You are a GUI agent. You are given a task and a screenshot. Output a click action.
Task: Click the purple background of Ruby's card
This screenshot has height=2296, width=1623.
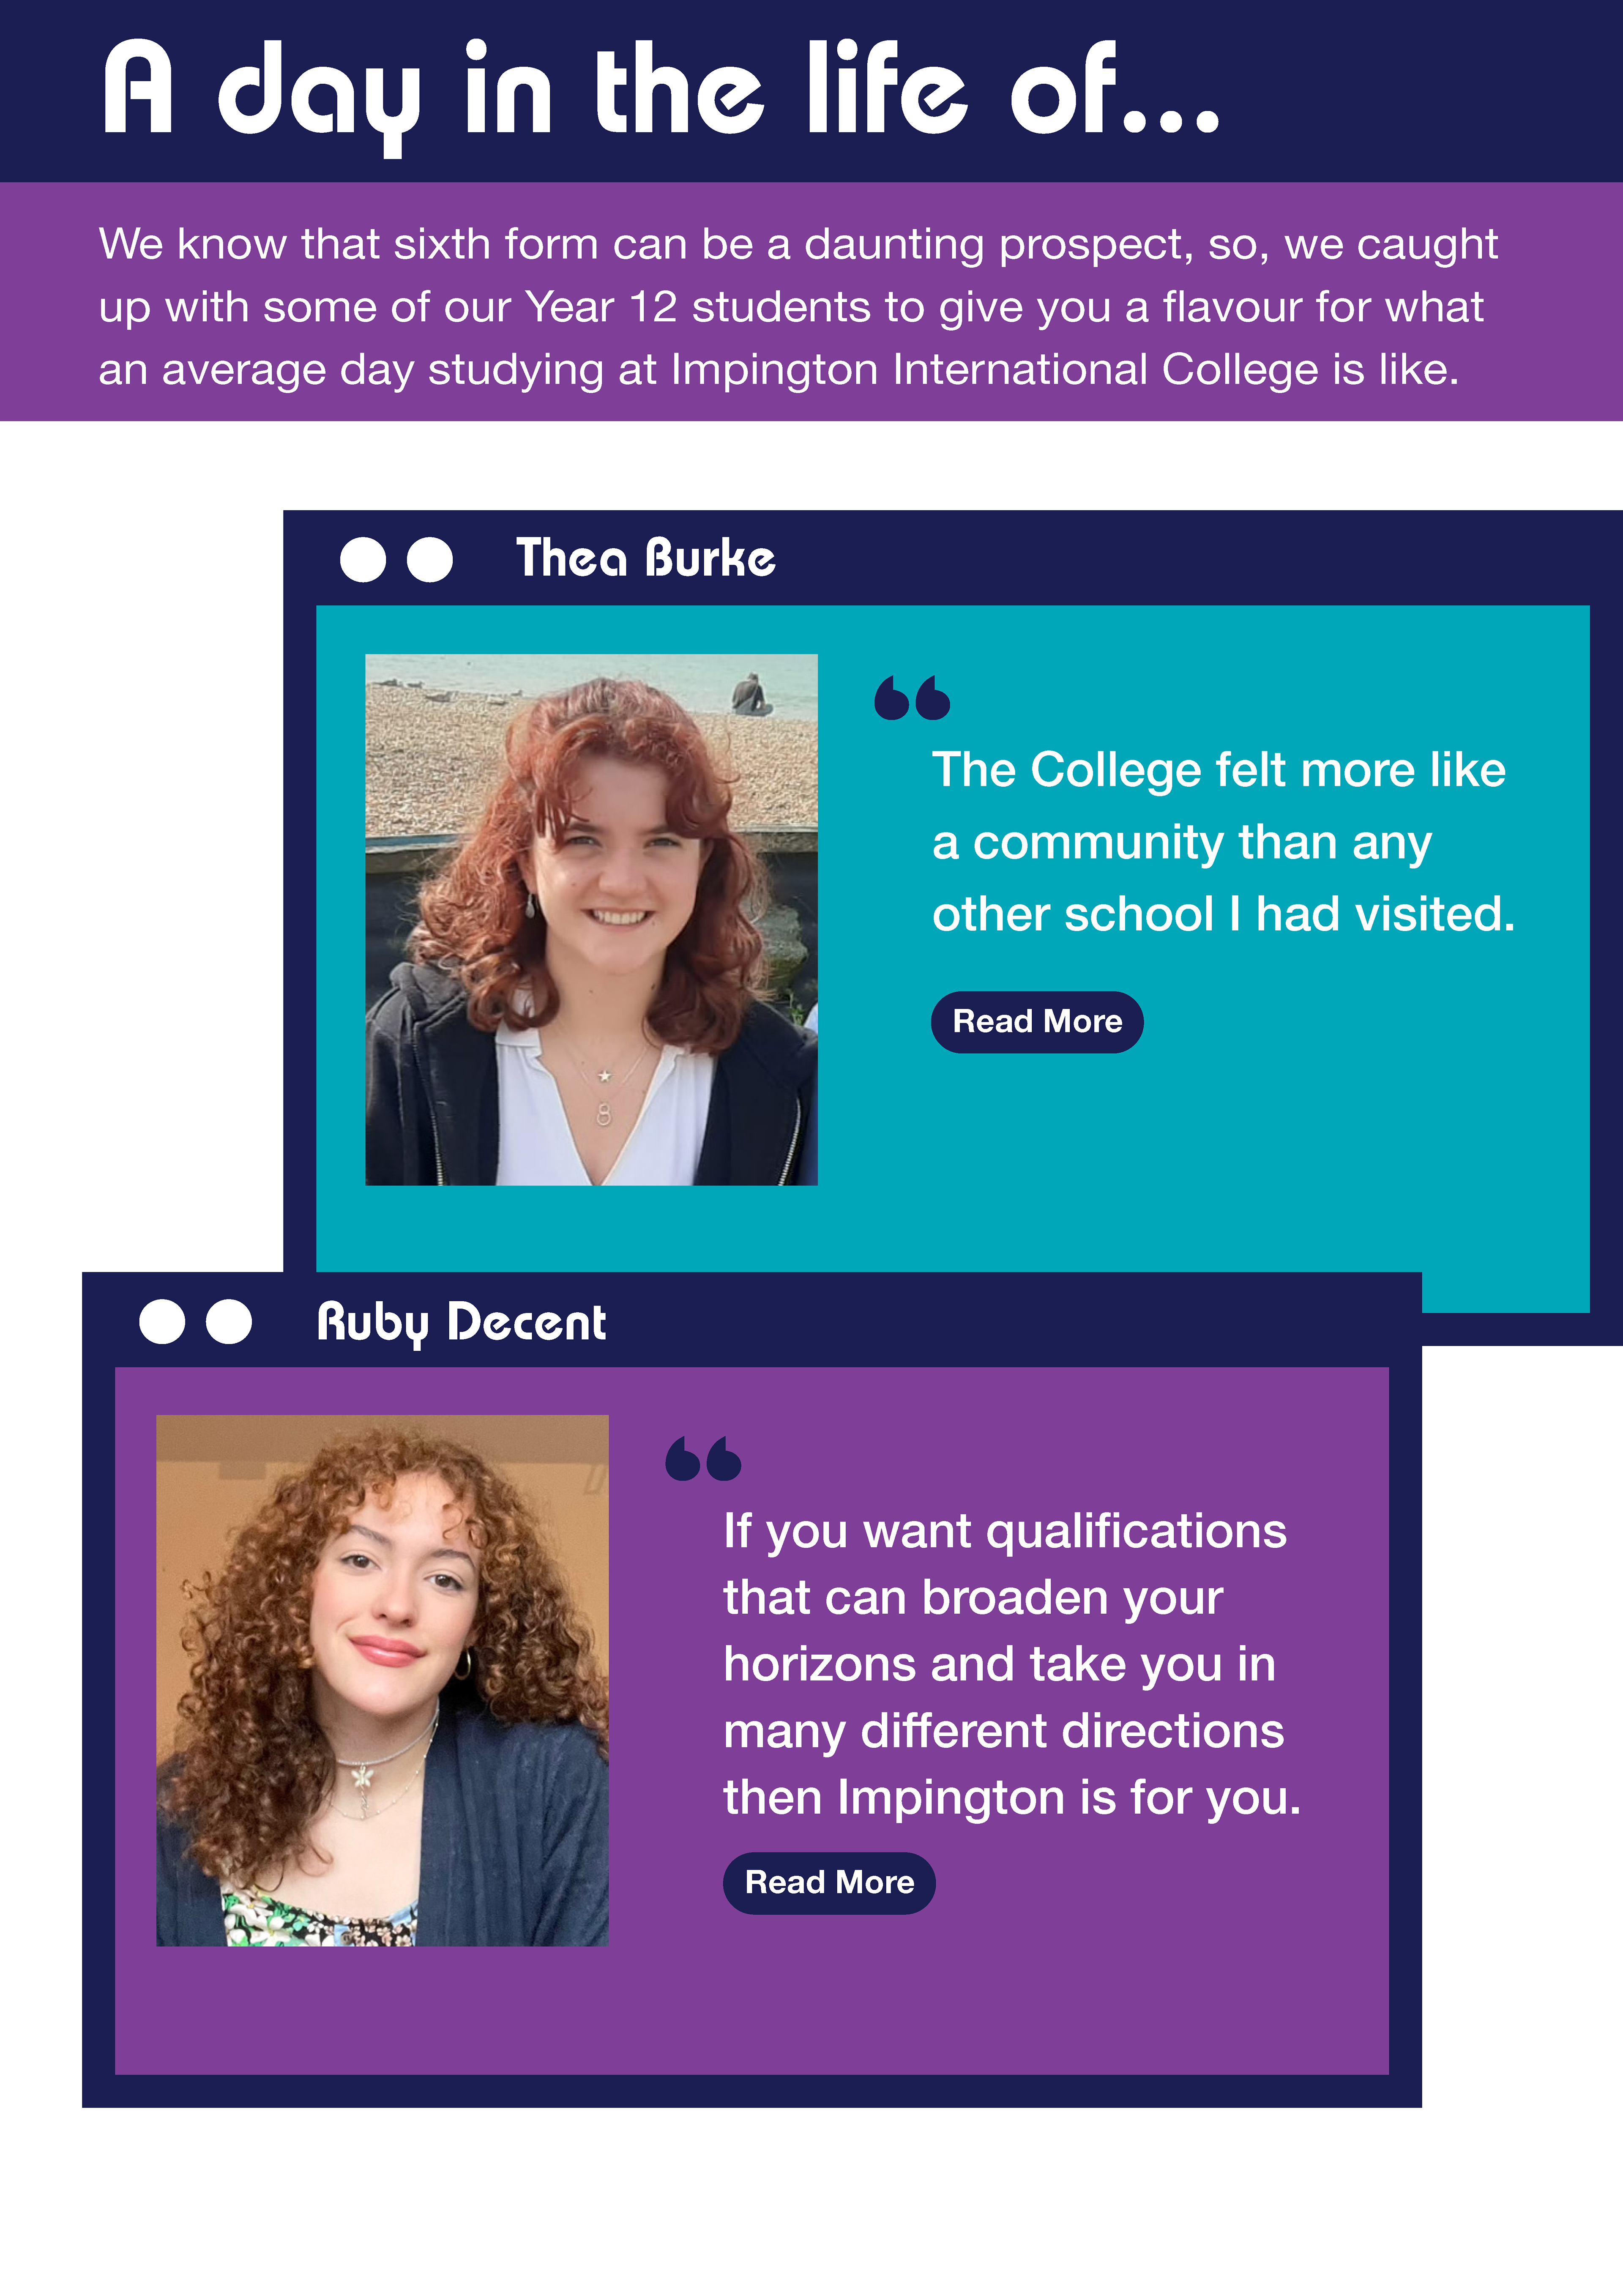click(1000, 2000)
